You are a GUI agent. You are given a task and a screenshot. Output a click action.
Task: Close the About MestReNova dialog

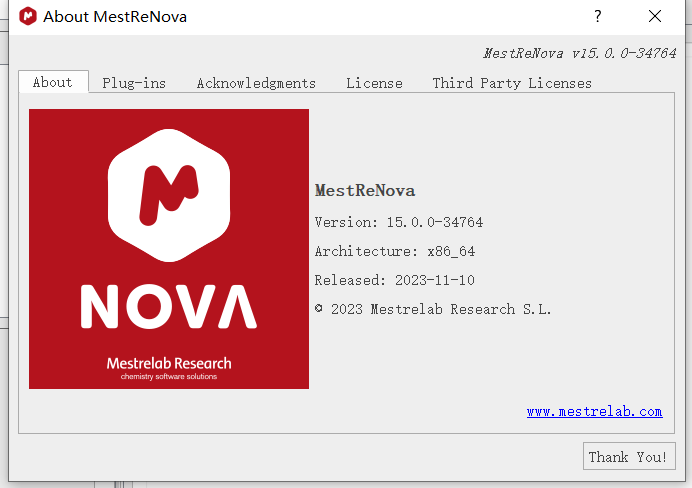655,16
